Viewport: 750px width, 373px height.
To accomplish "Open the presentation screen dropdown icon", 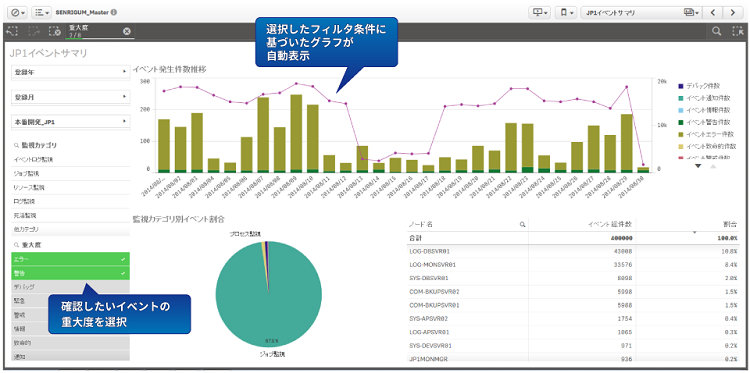I will pos(540,13).
